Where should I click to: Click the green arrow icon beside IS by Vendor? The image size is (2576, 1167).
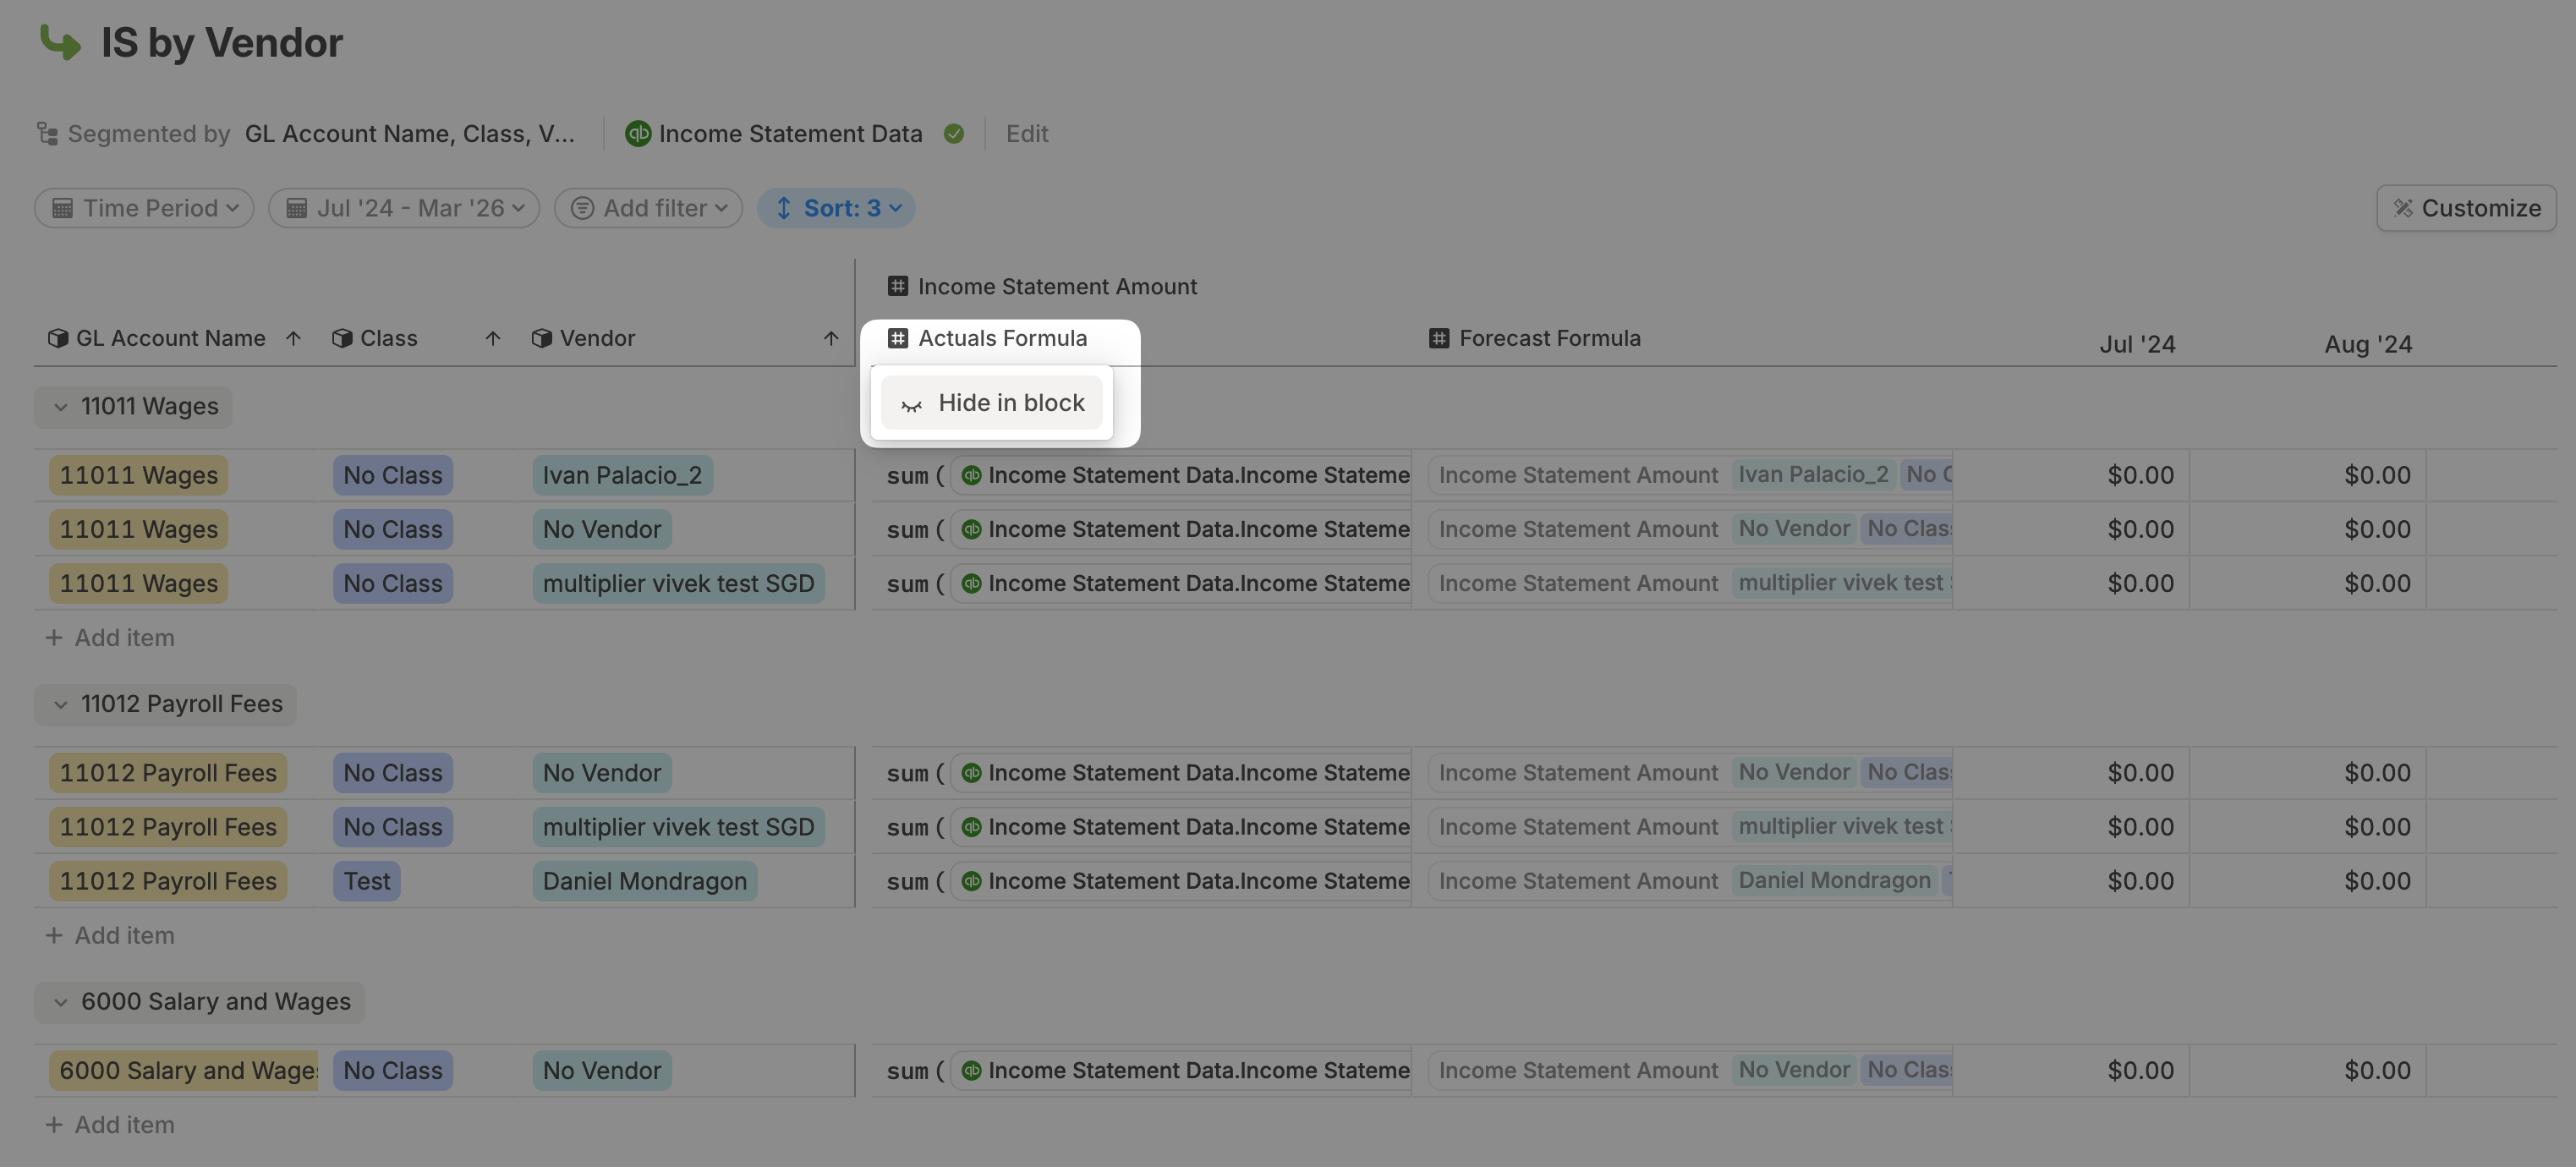[60, 42]
